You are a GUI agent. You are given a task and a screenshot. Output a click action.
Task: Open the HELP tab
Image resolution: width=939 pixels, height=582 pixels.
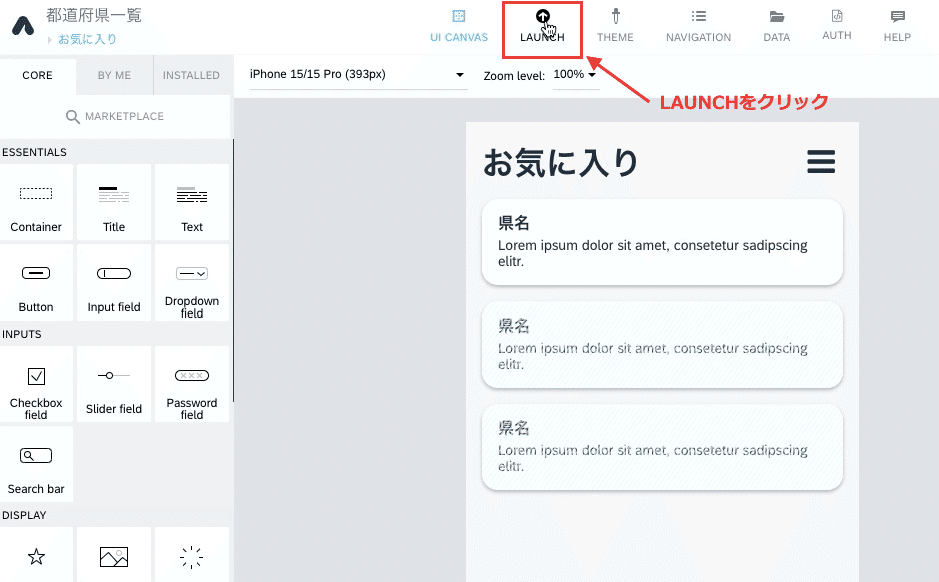pos(897,26)
